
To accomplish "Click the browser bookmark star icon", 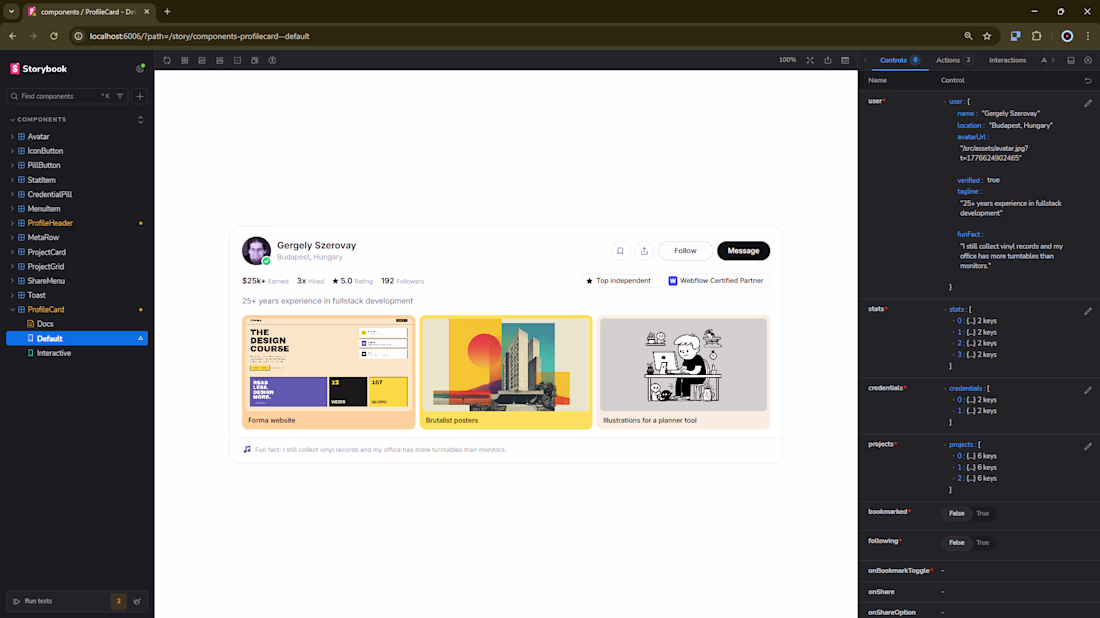I will (987, 36).
